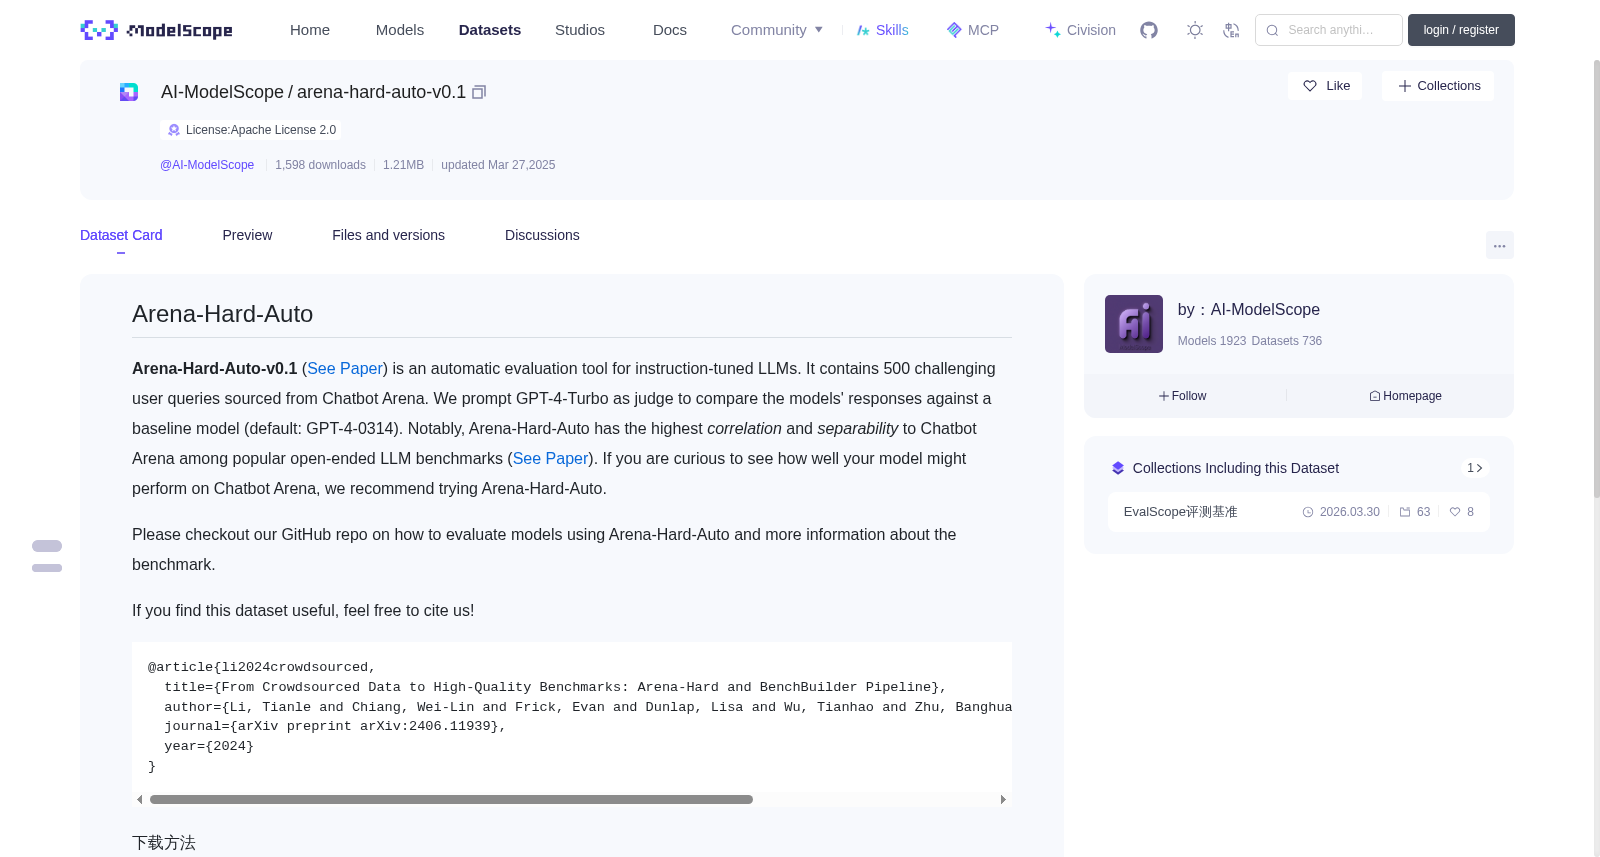Click the ModelScope logo
Viewport: 1600px width, 857px height.
(x=156, y=30)
